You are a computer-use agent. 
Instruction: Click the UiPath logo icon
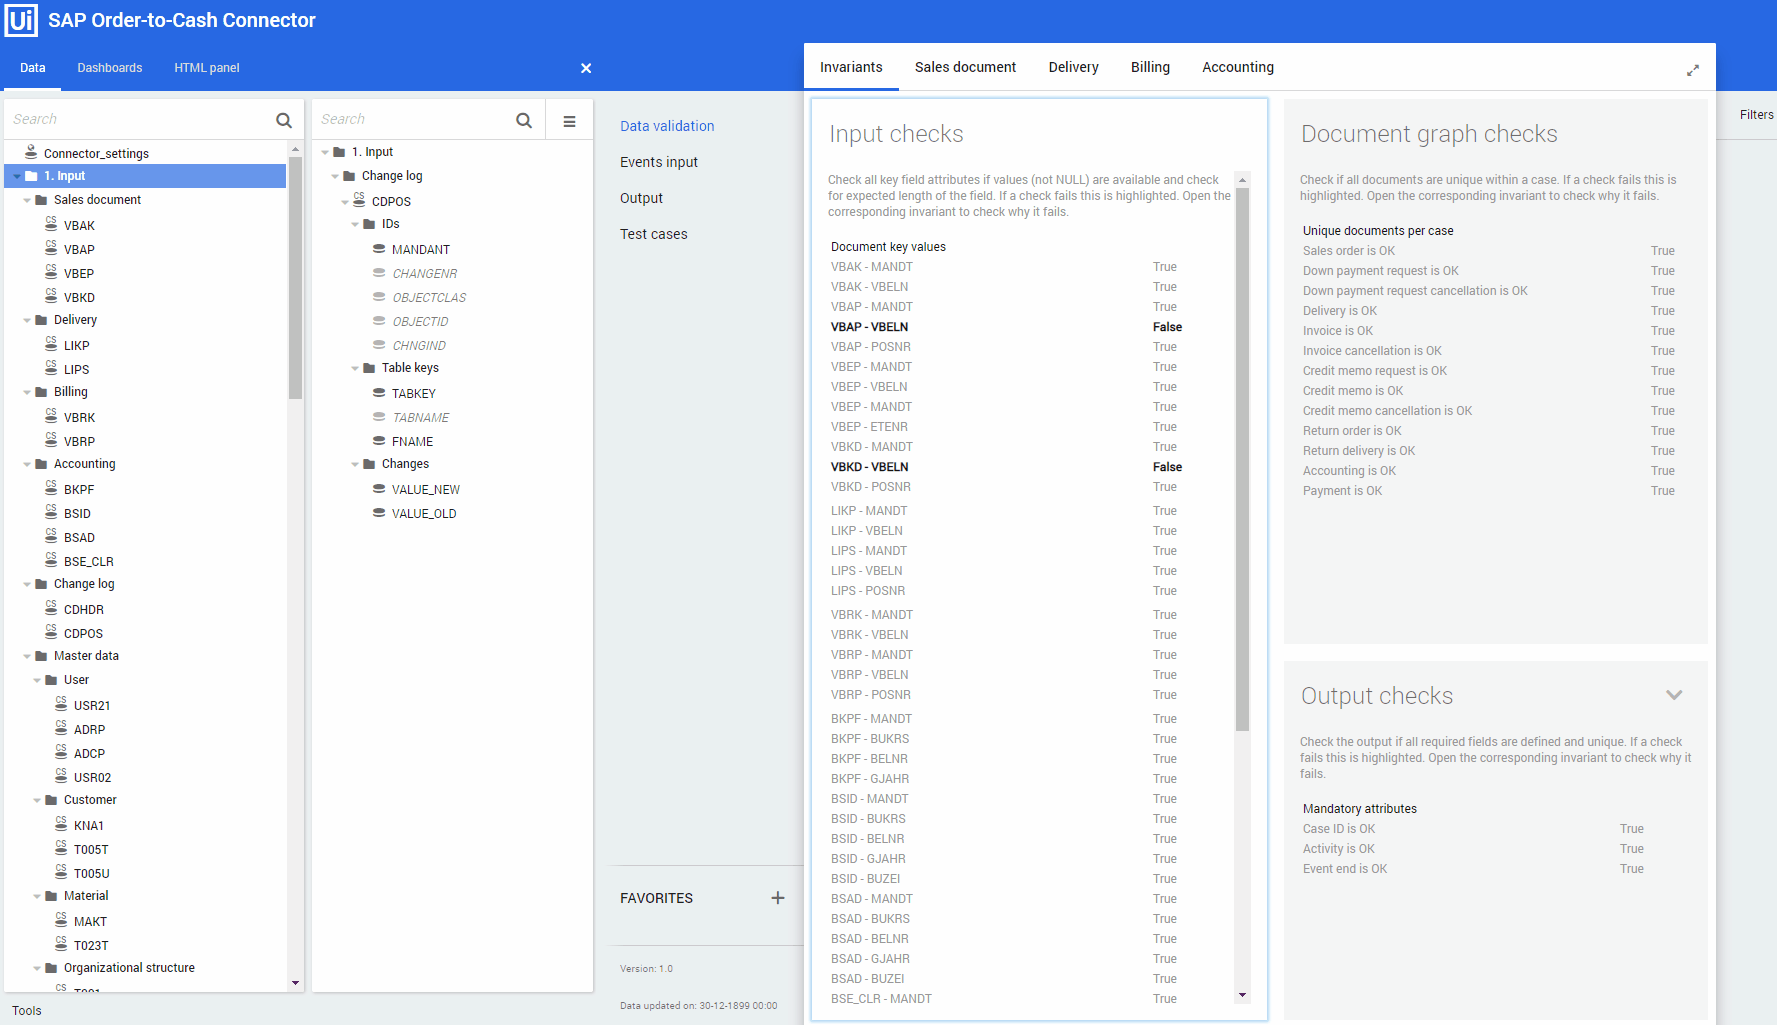click(x=21, y=20)
